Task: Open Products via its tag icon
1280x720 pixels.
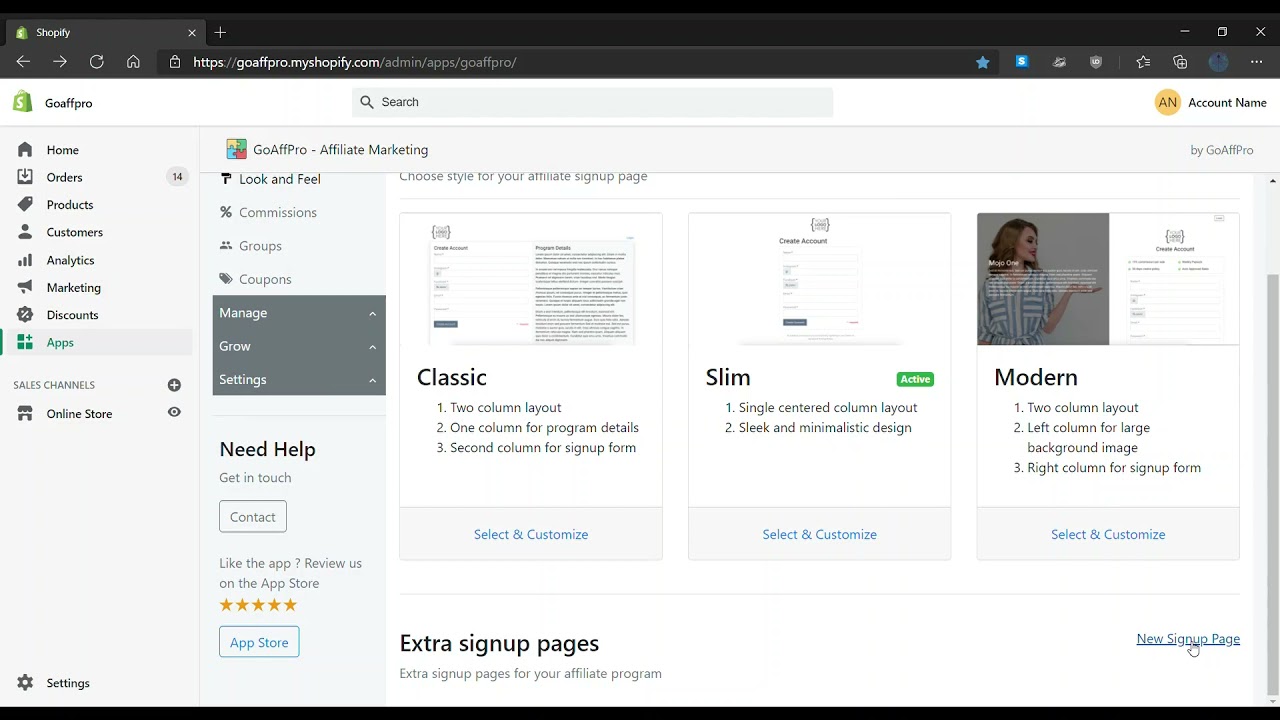Action: coord(25,204)
